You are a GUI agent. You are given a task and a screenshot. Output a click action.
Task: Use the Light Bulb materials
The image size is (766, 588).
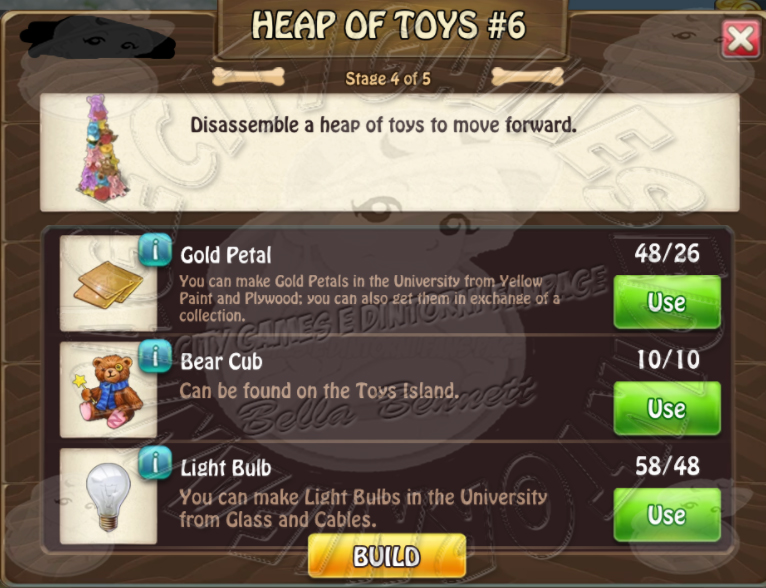pyautogui.click(x=667, y=515)
